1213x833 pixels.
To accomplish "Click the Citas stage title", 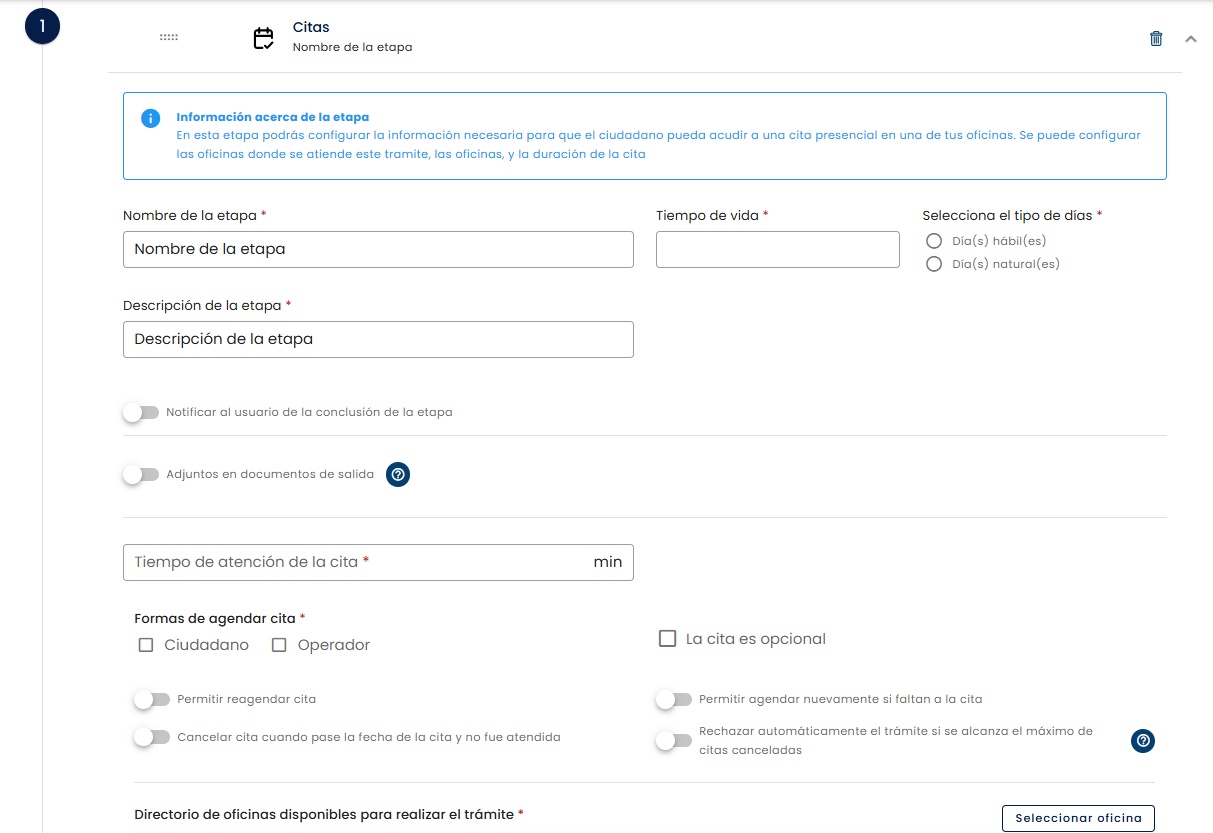I will 311,27.
